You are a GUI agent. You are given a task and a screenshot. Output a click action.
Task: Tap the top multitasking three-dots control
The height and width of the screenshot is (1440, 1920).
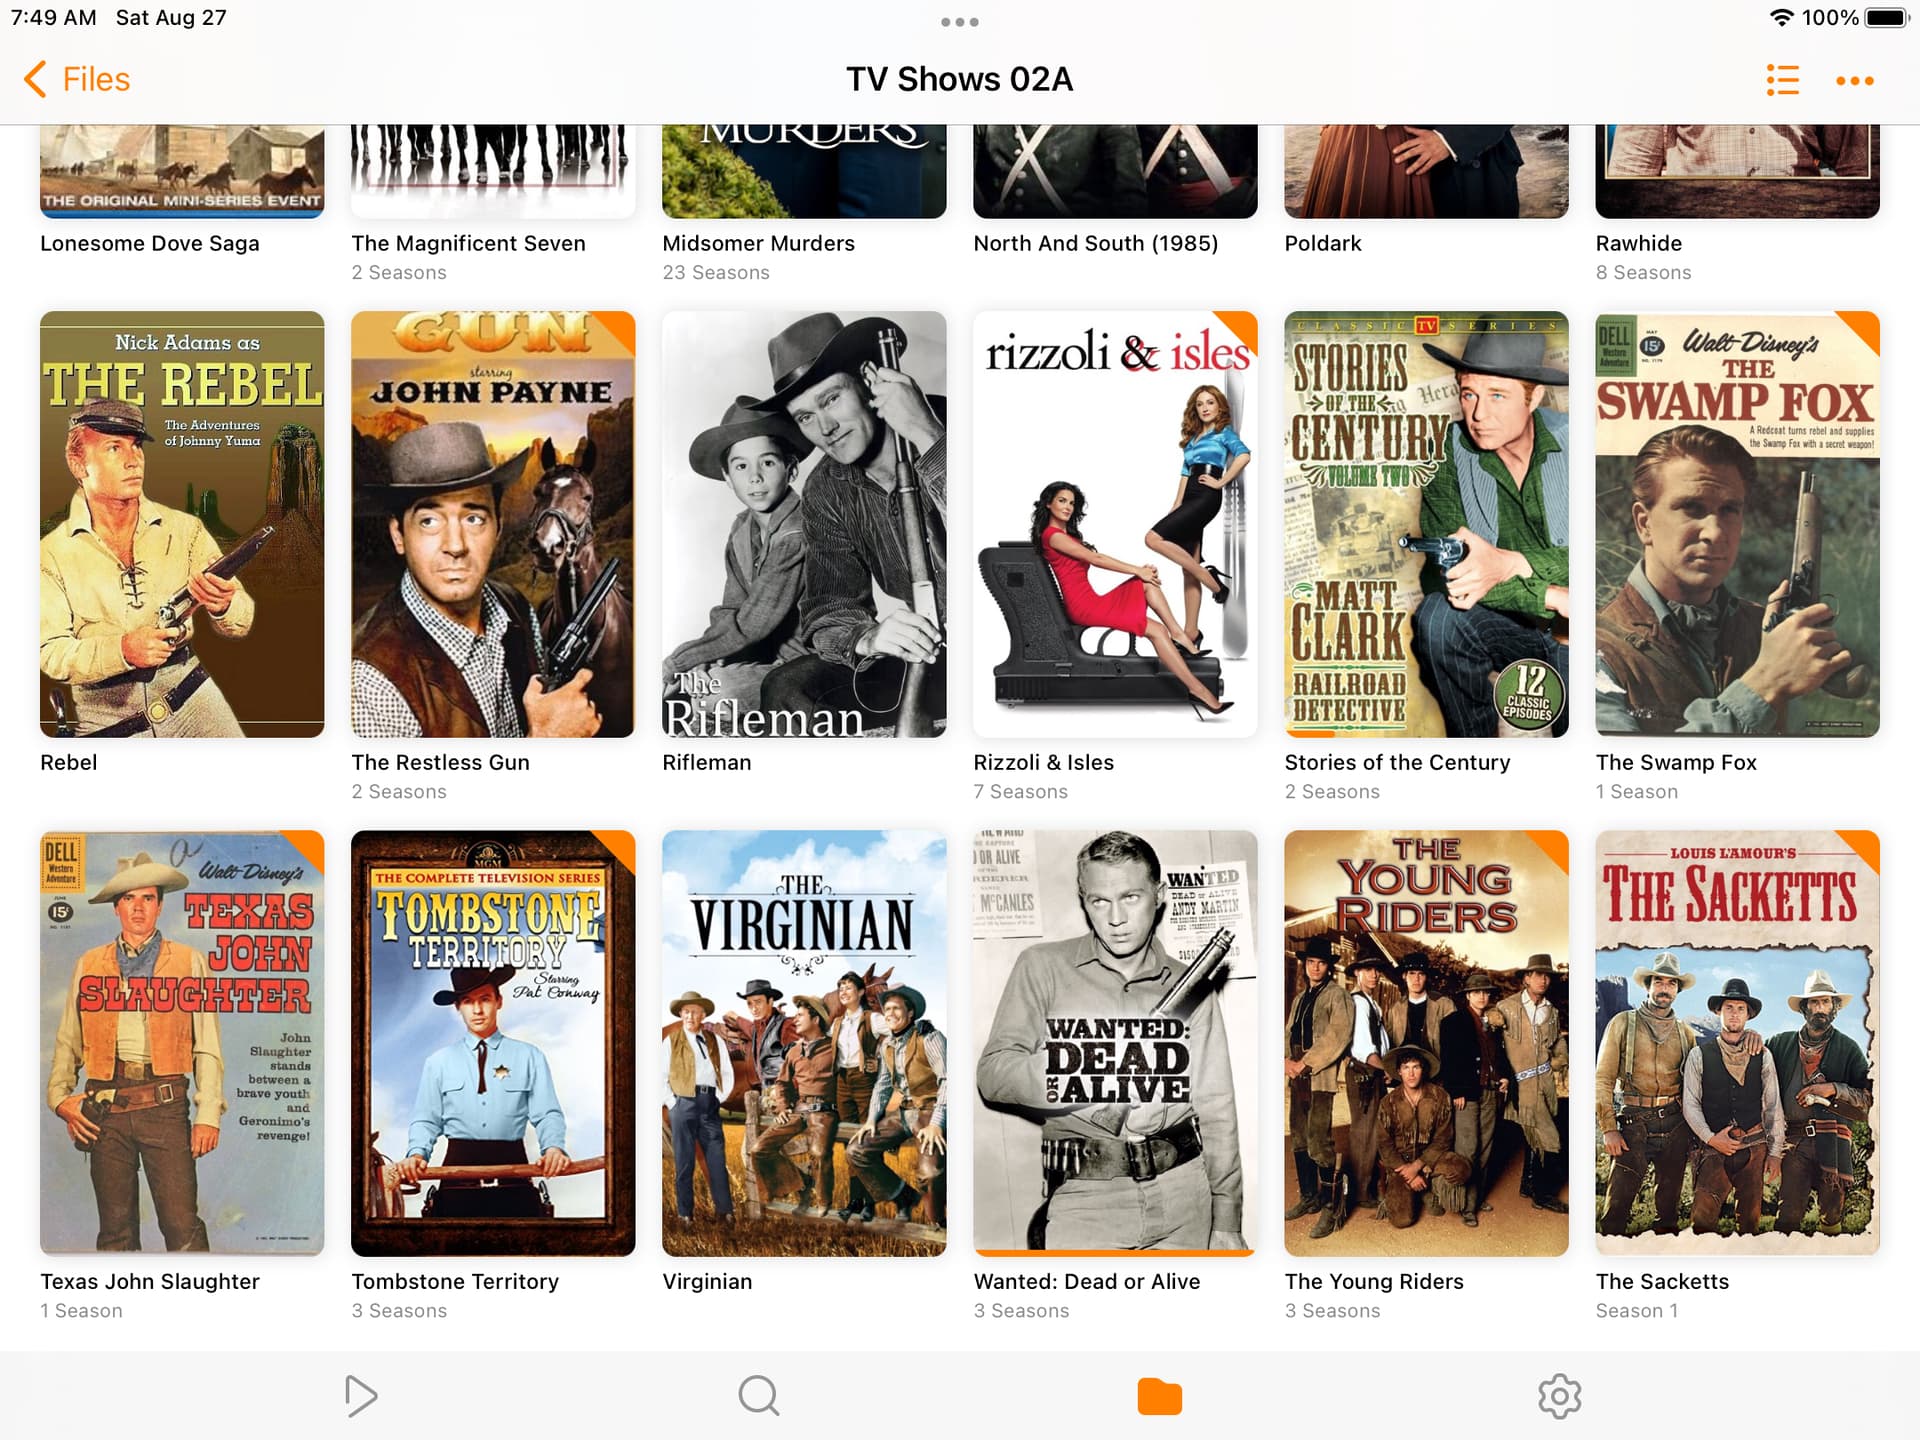pyautogui.click(x=959, y=22)
